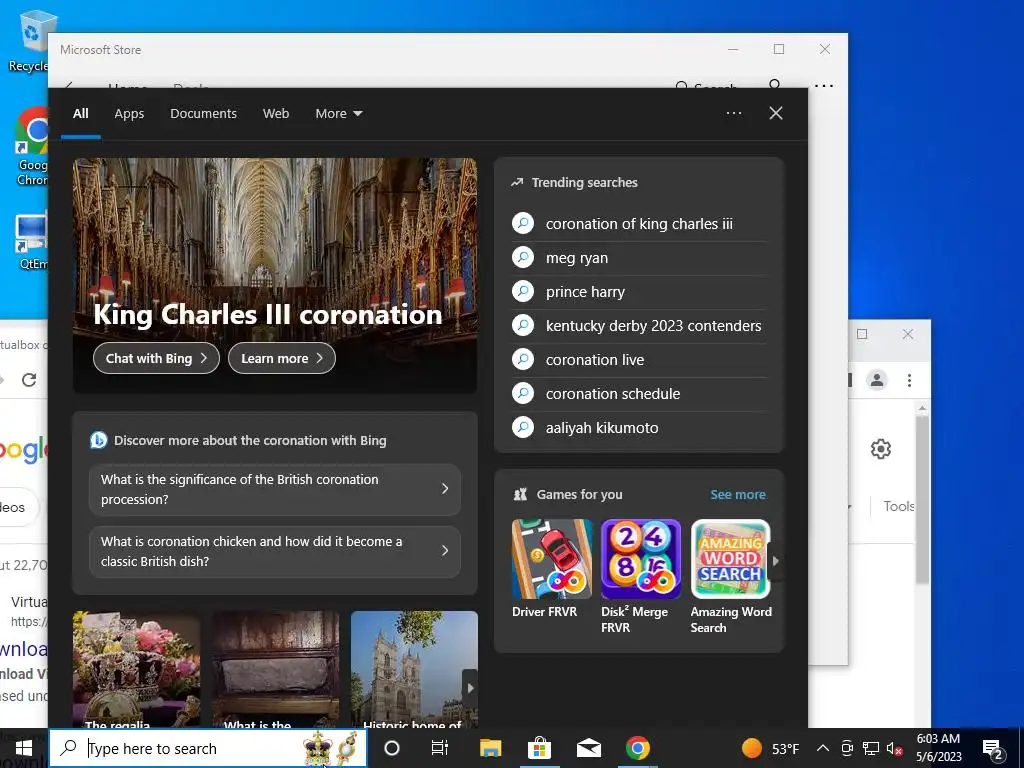Launch Driver FRVR game icon
The width and height of the screenshot is (1024, 768).
[x=552, y=559]
